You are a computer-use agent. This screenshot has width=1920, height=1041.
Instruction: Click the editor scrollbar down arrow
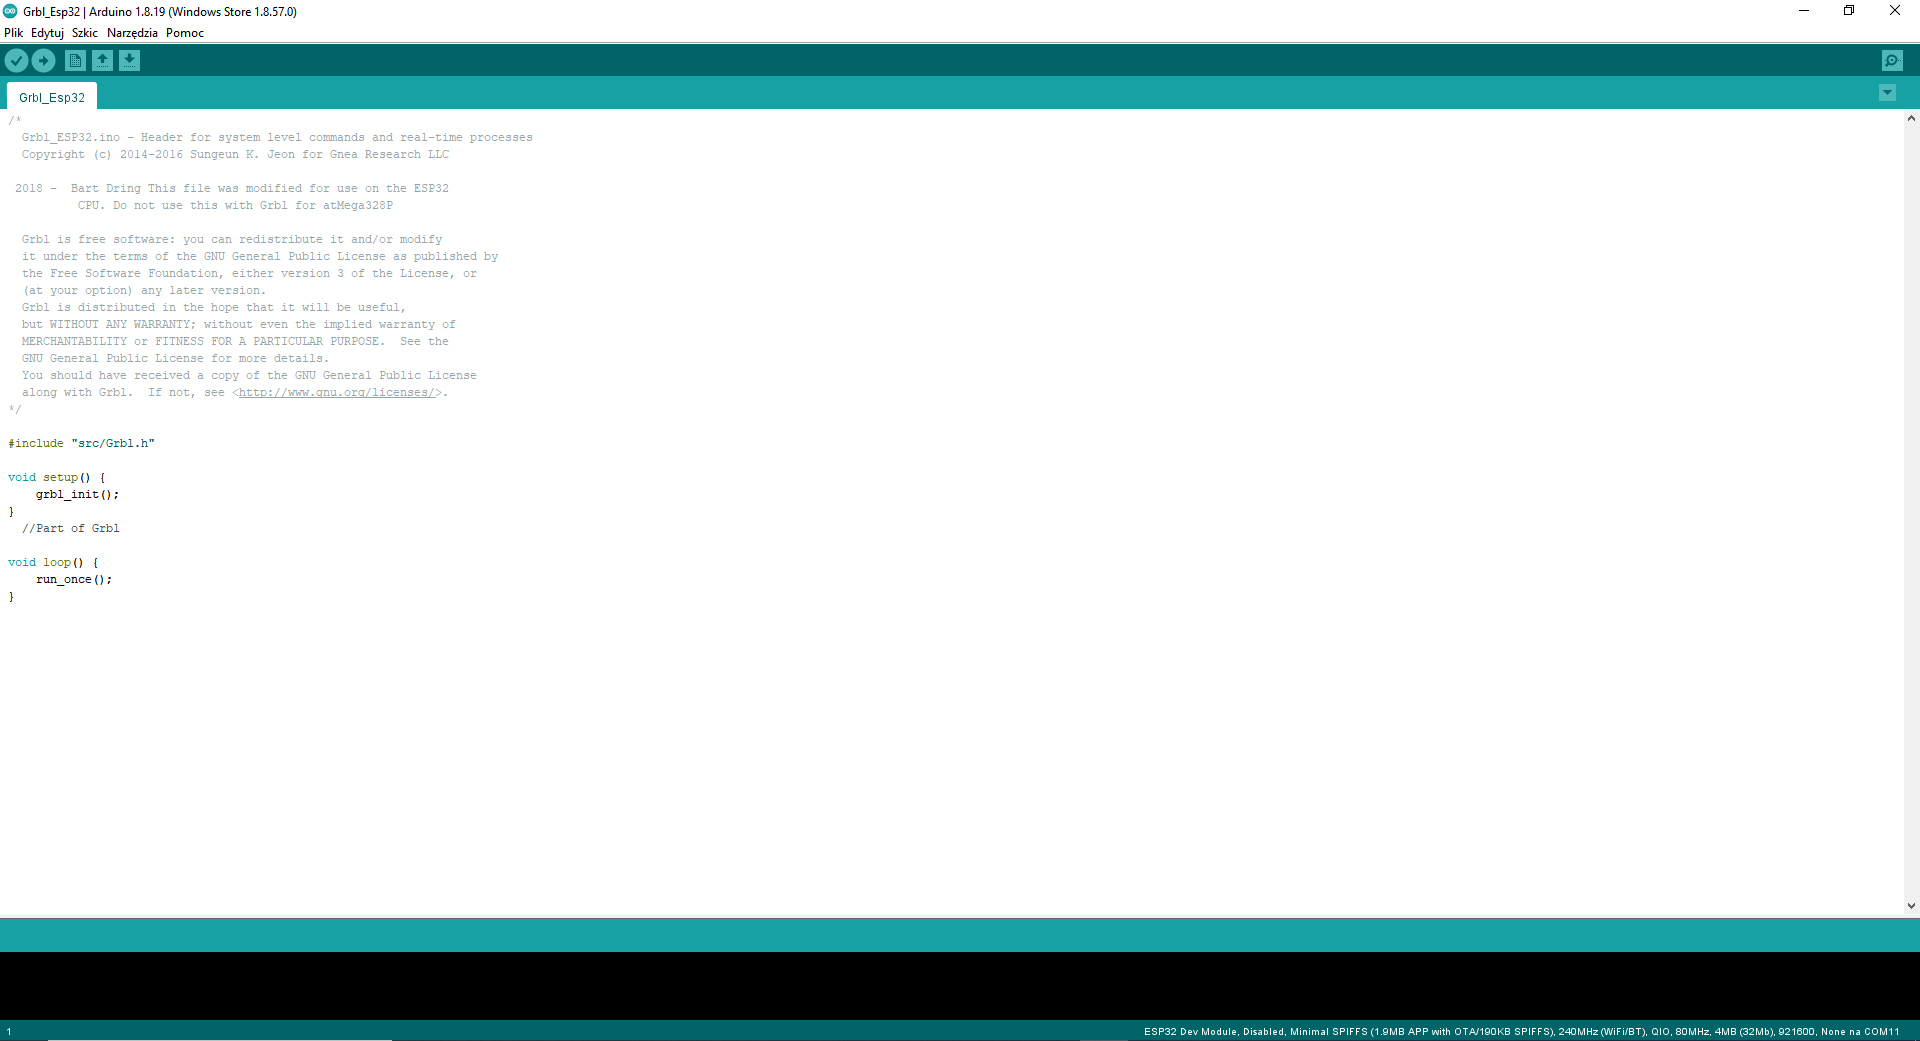pyautogui.click(x=1911, y=906)
